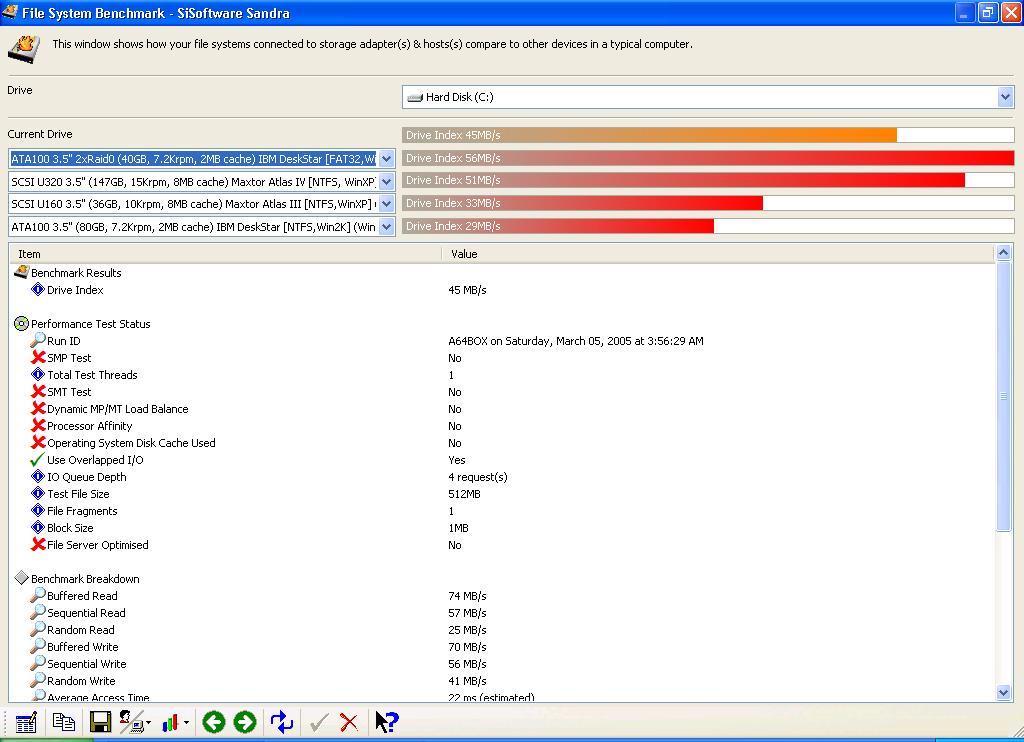Click the '74 MB/s' Buffered Read value
The height and width of the screenshot is (742, 1024).
468,596
